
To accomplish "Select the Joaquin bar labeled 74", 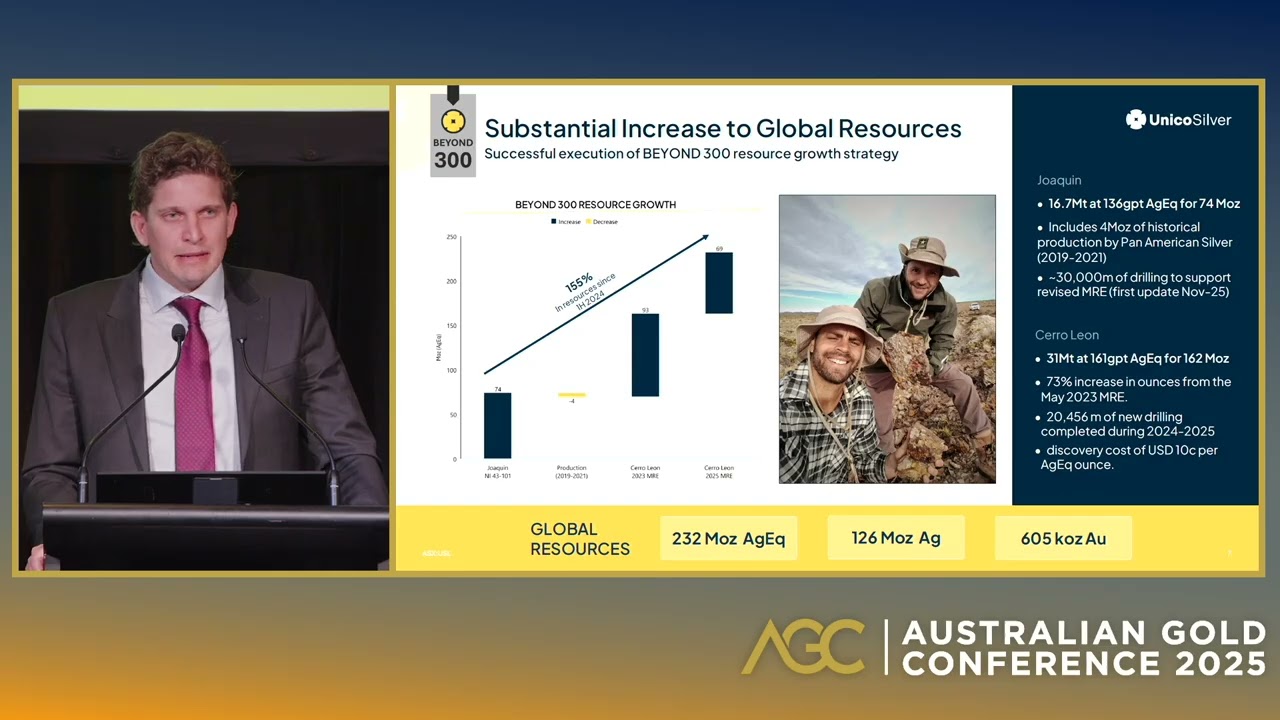I will point(497,426).
